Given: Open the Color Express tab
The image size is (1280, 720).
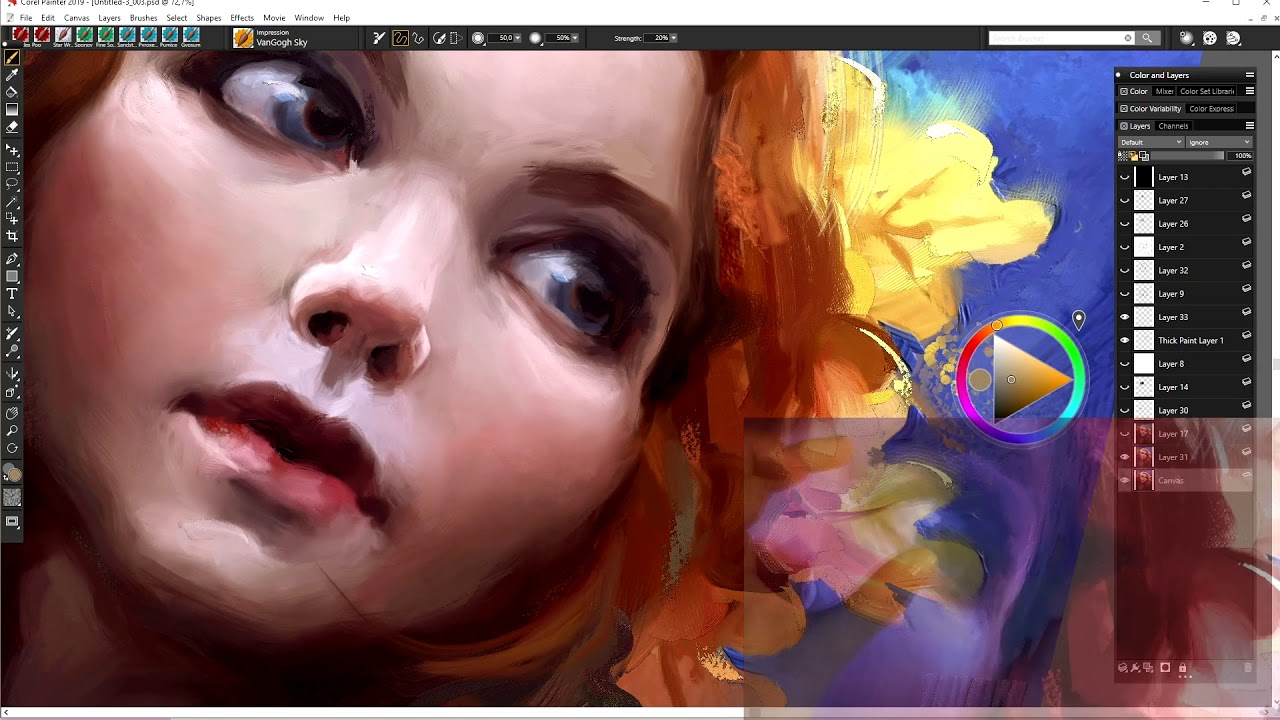Looking at the screenshot, I should [1211, 108].
